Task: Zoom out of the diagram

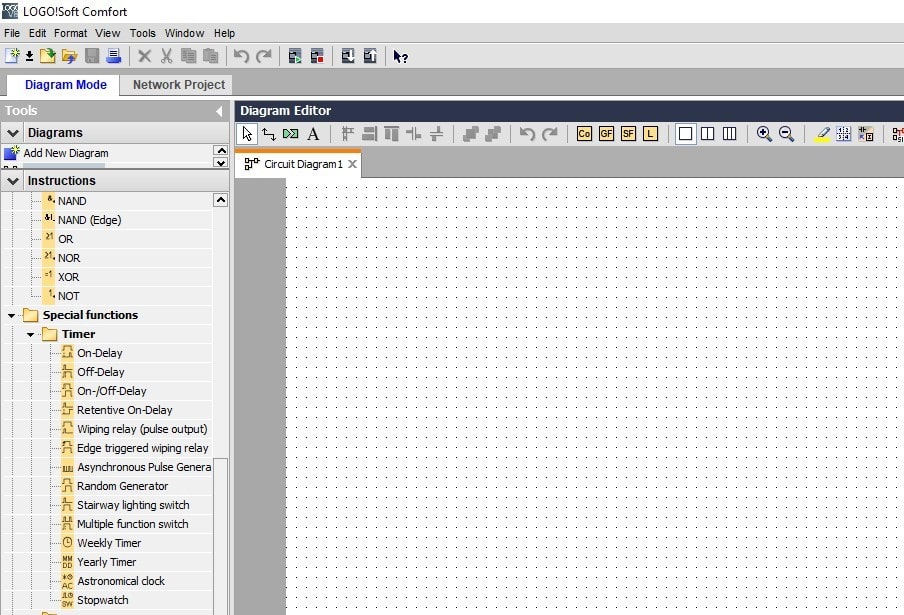Action: [786, 134]
